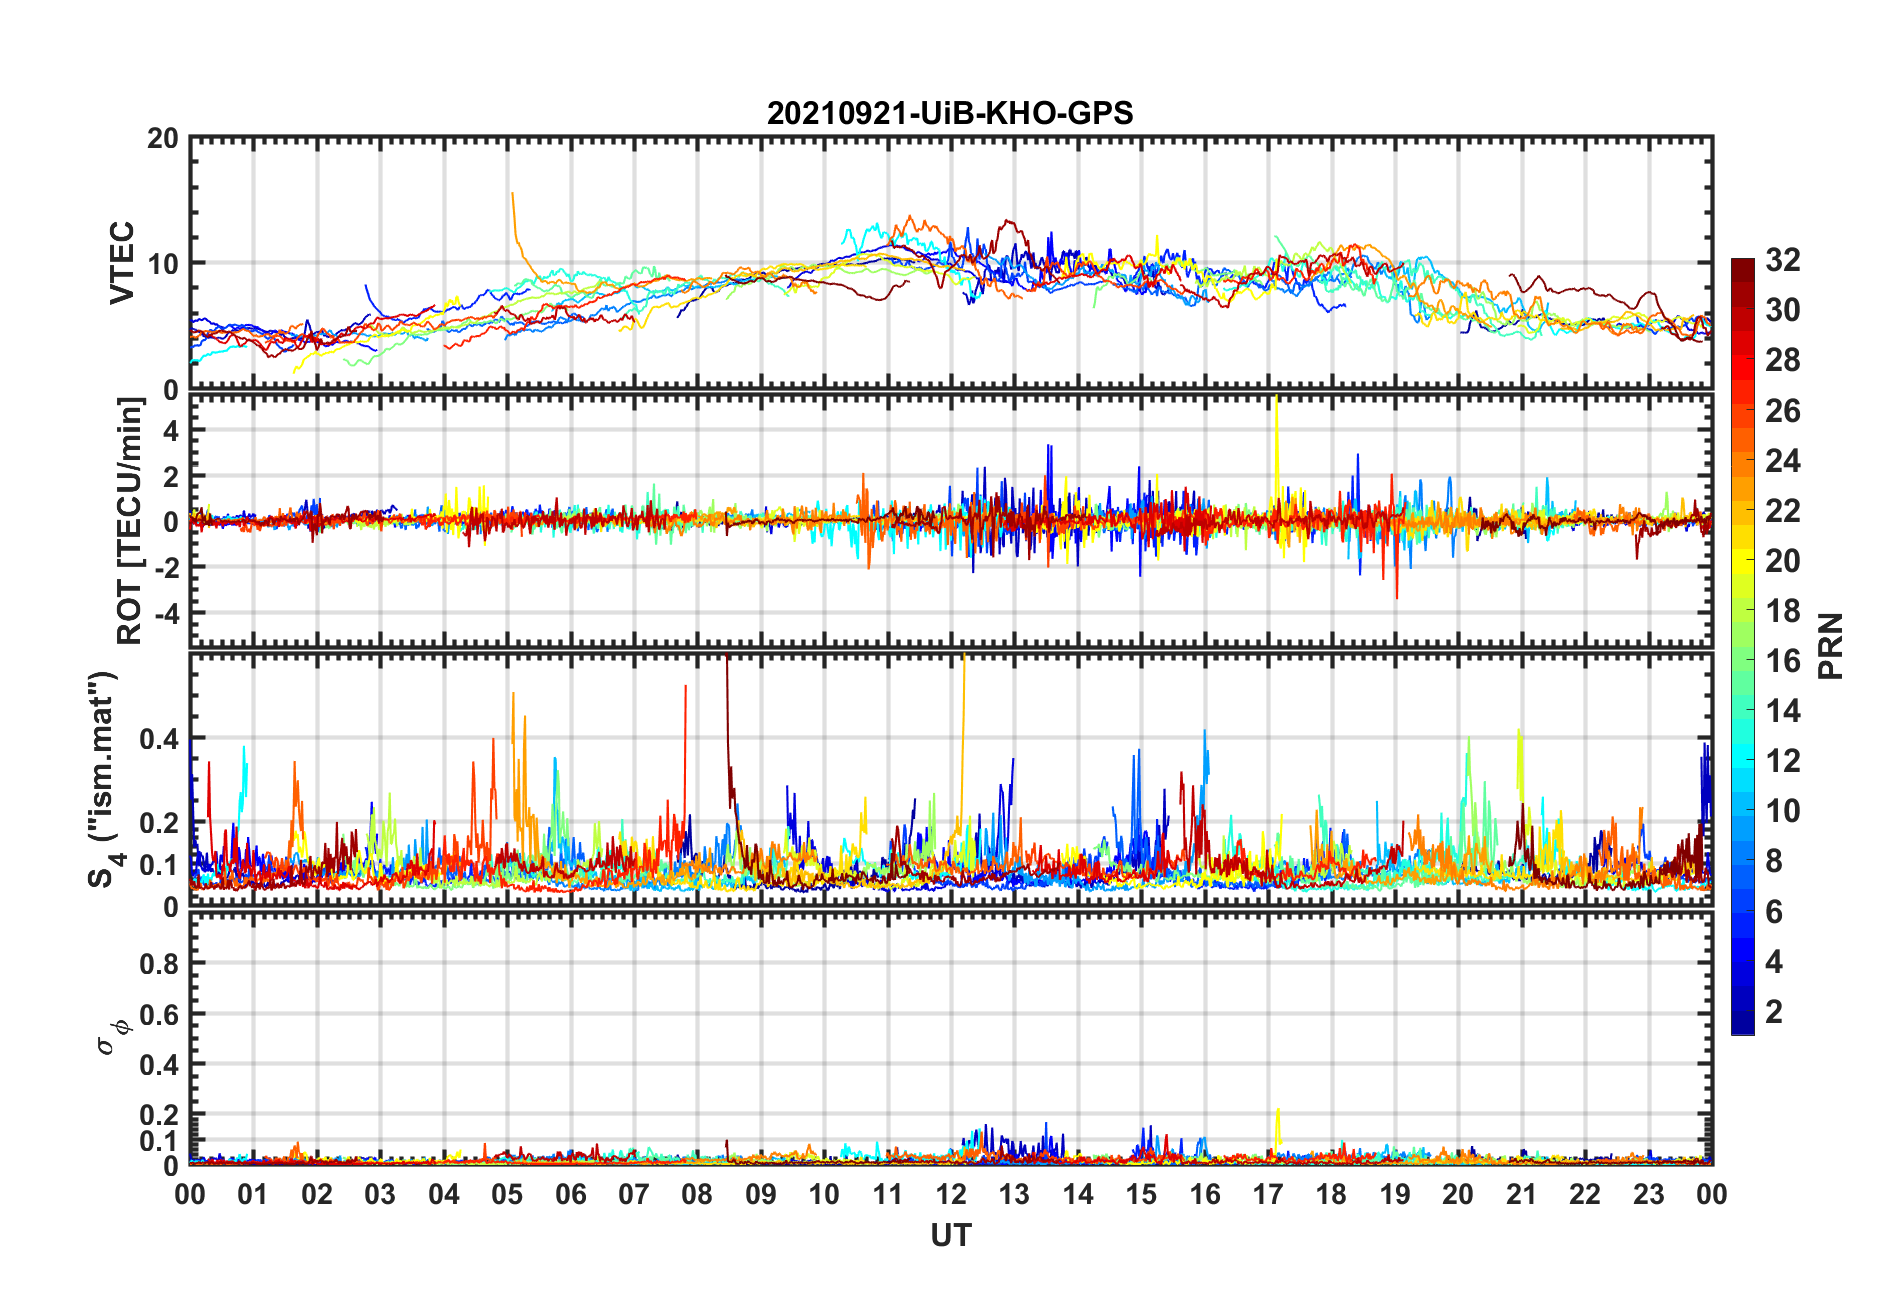
Task: Click the "05" UT hour tick
Action: point(507,1194)
